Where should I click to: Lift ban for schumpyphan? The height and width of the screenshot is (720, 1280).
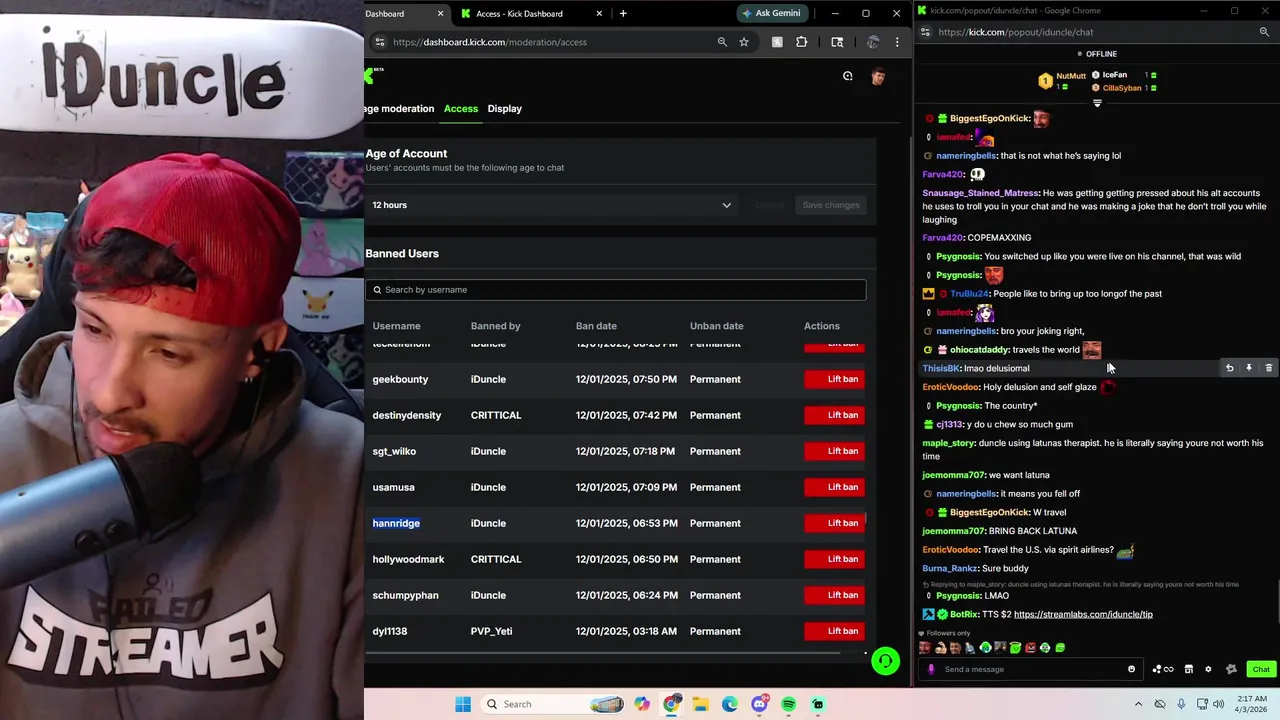tap(834, 595)
